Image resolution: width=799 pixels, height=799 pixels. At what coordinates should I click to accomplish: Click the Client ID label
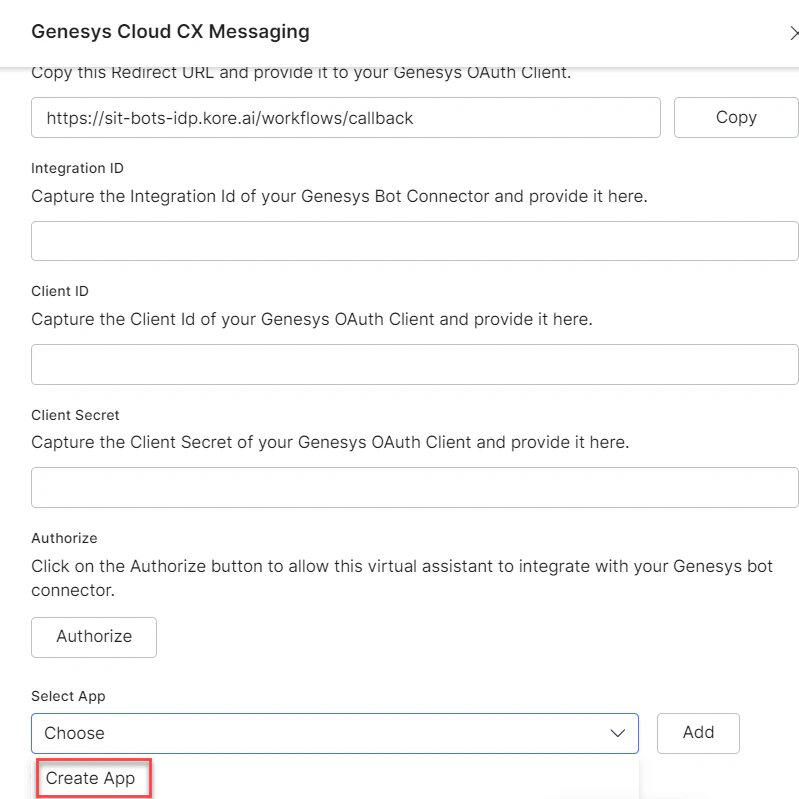tap(60, 291)
